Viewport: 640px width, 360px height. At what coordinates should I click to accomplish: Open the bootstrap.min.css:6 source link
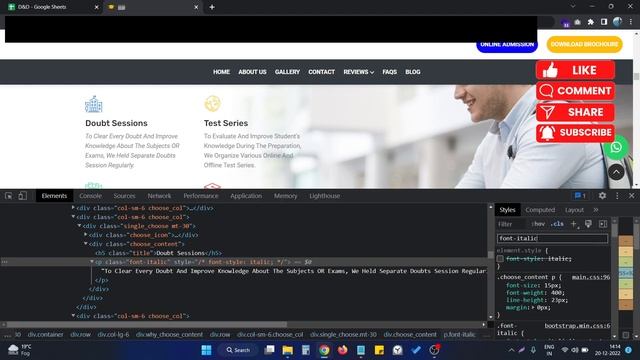(577, 326)
